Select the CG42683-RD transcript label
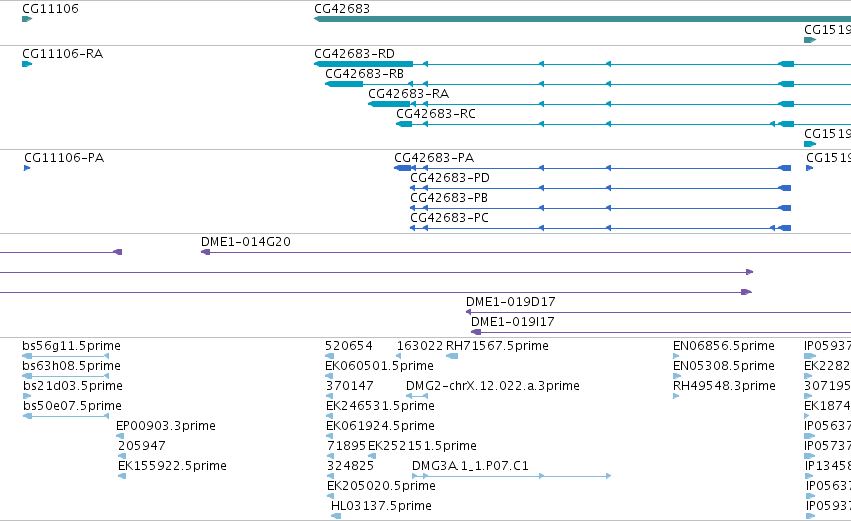 354,54
